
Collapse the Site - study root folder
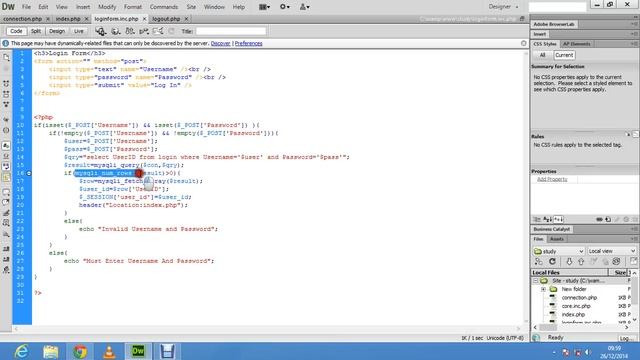coord(536,281)
